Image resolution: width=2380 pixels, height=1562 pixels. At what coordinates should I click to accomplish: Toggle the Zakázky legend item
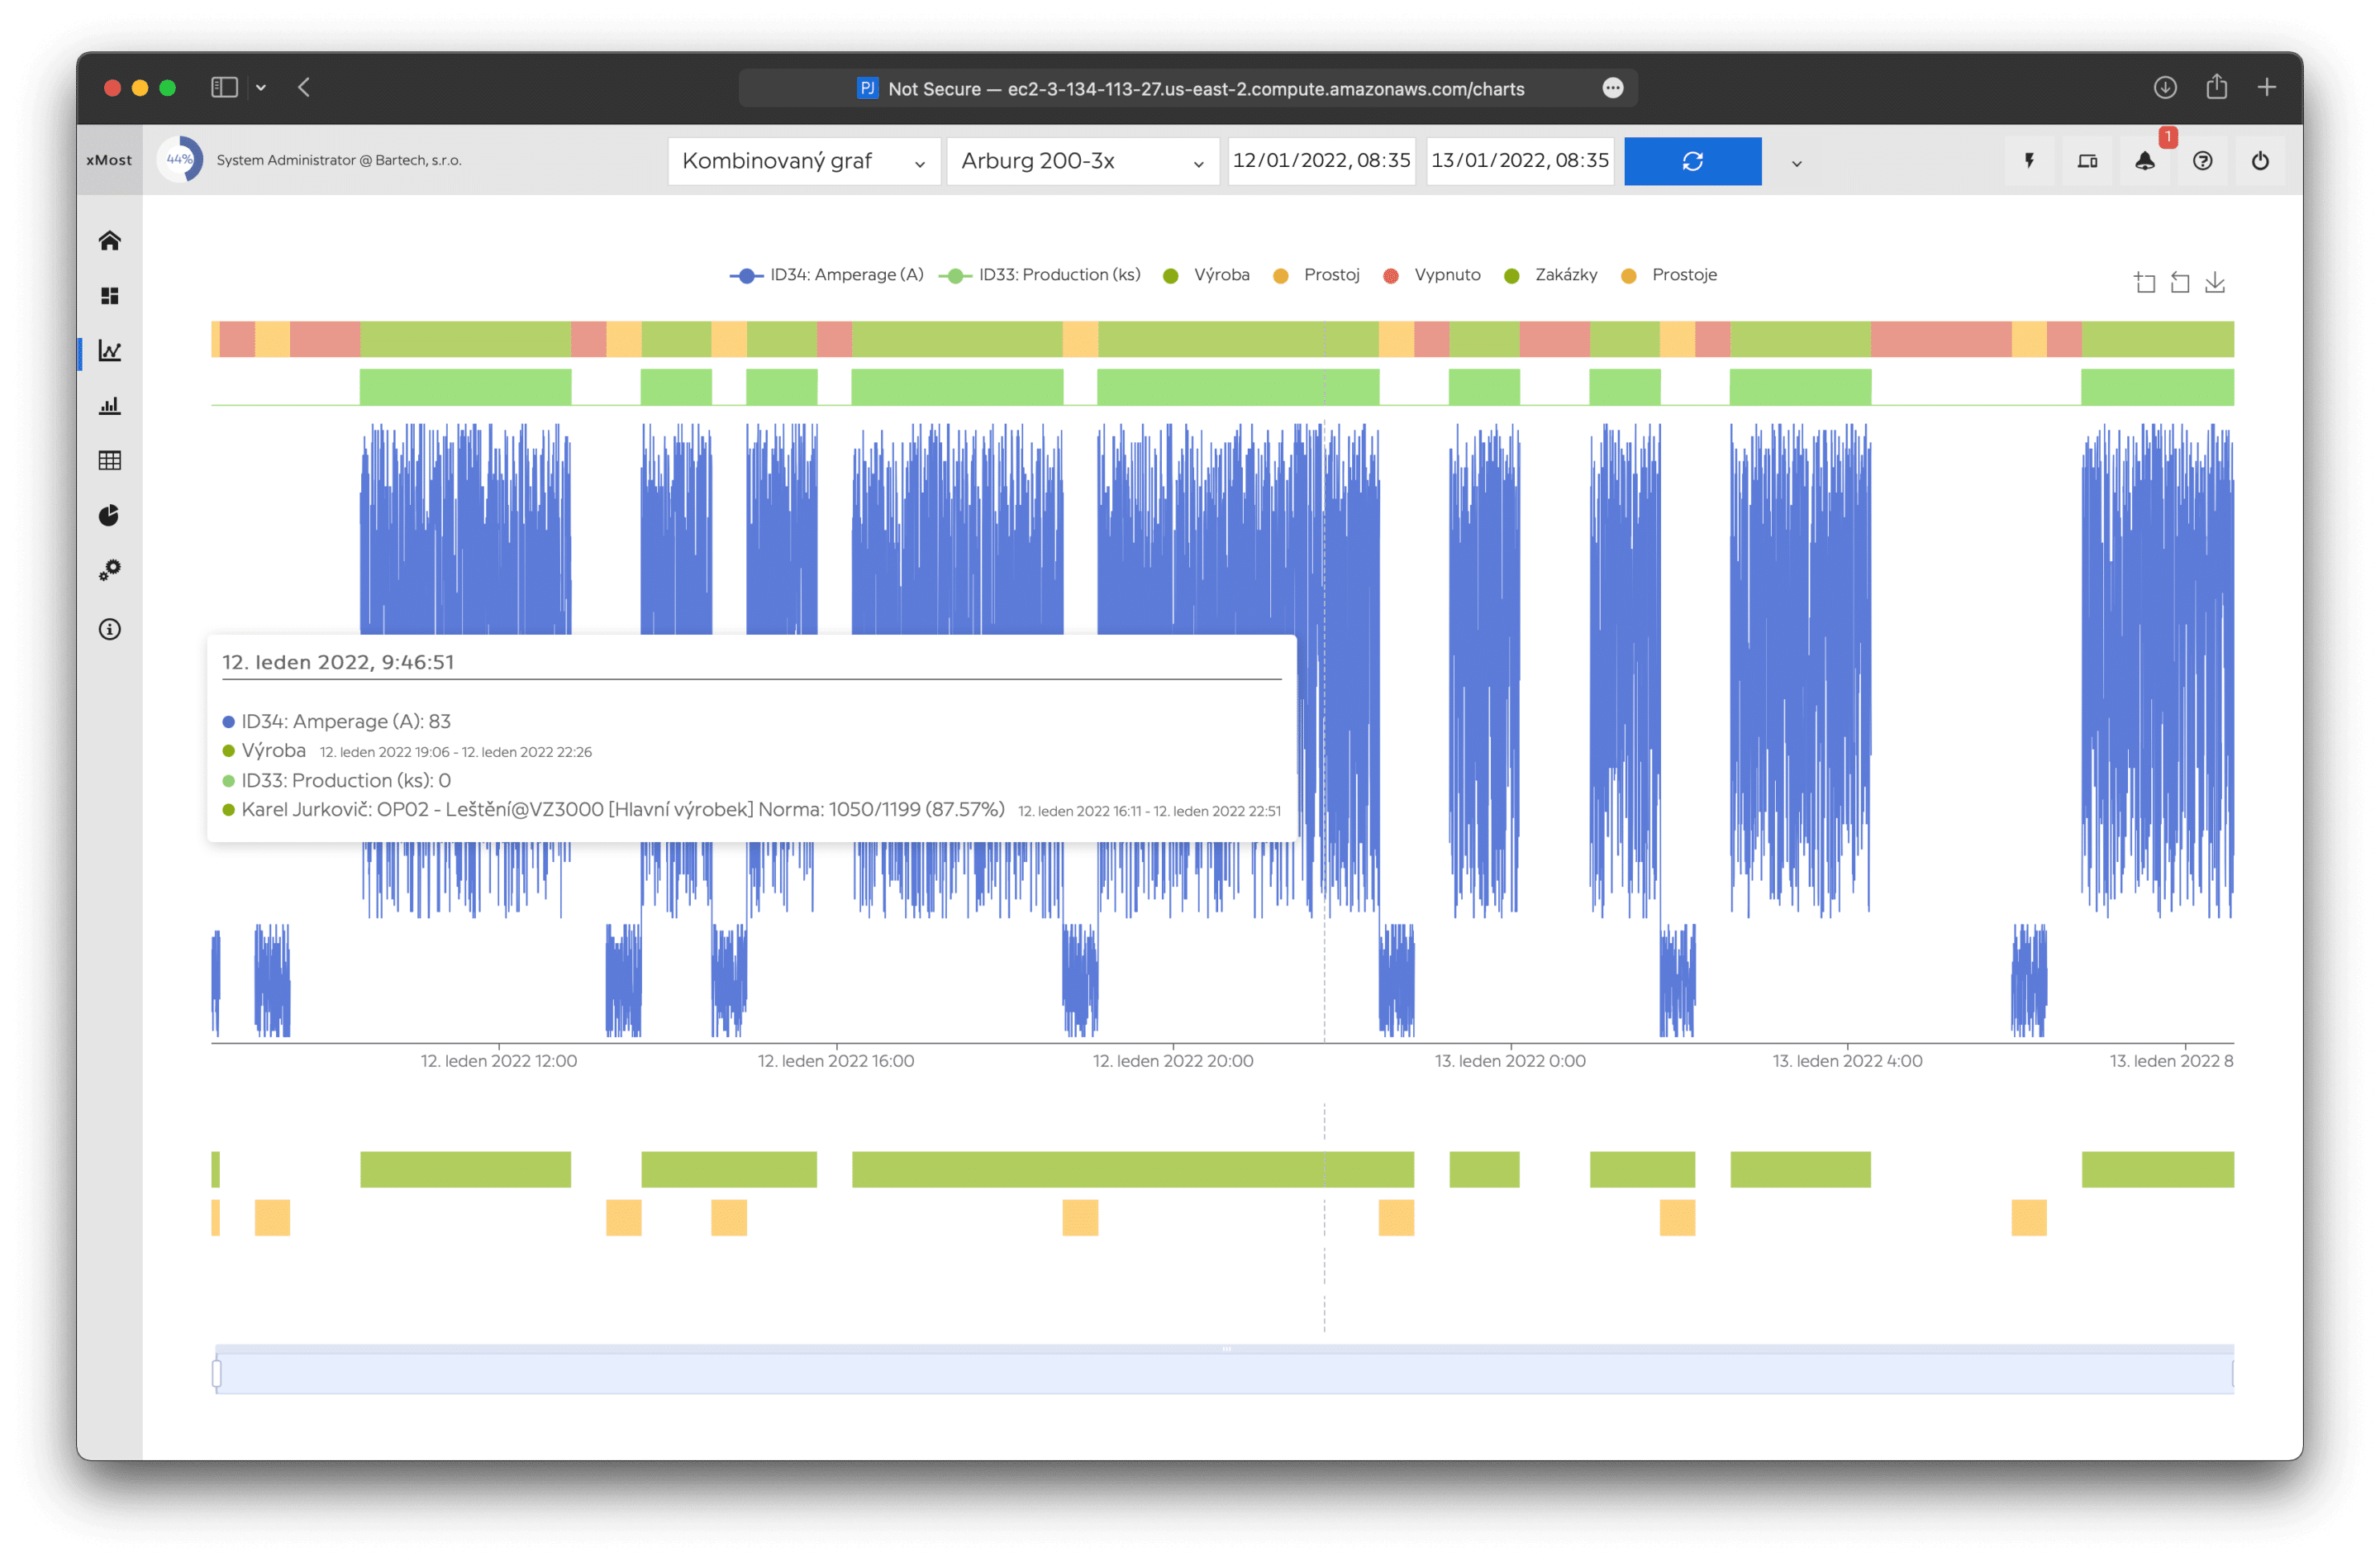pos(1551,275)
